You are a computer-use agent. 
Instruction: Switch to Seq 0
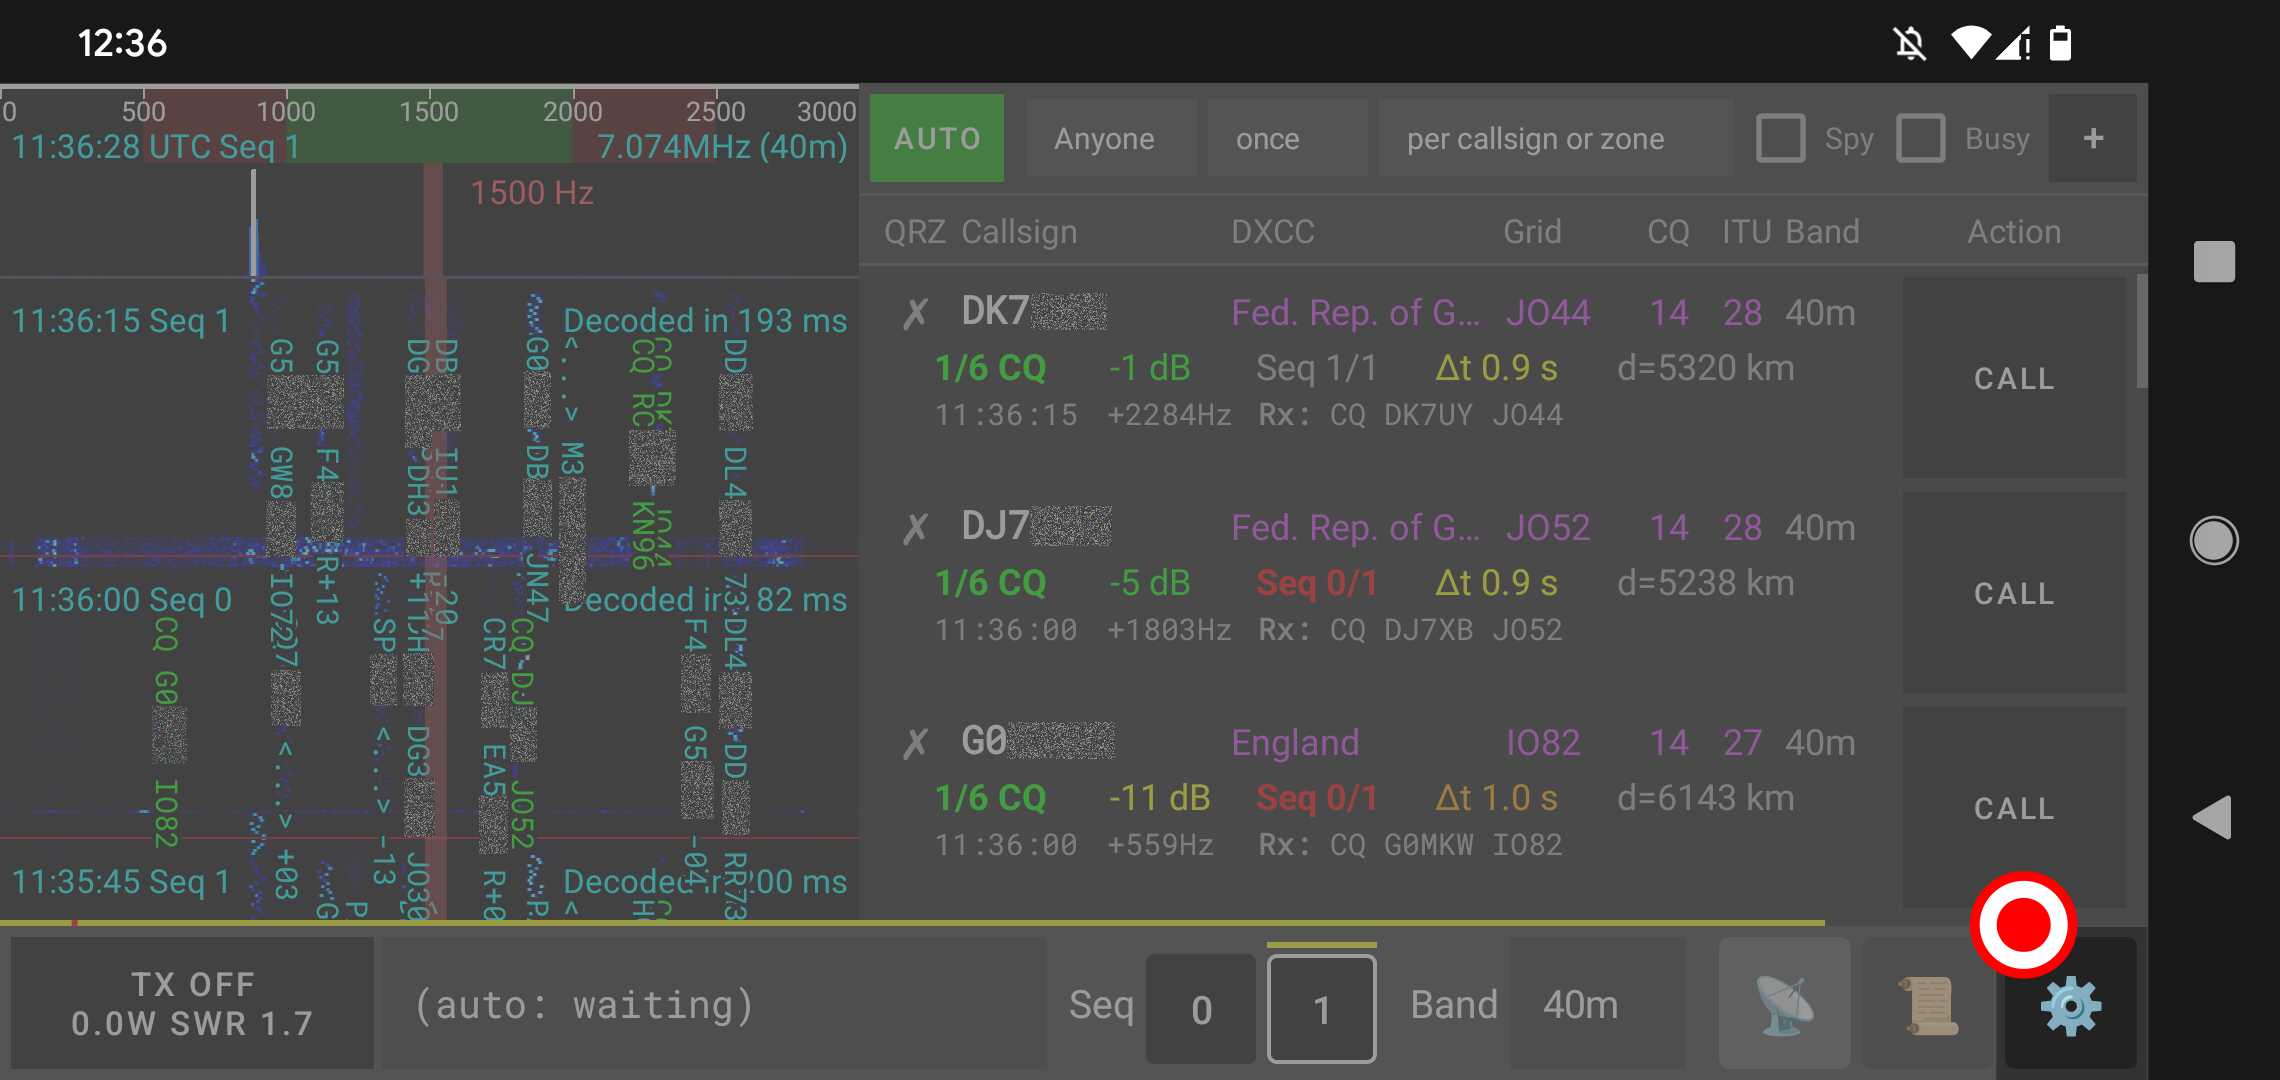tap(1200, 1007)
